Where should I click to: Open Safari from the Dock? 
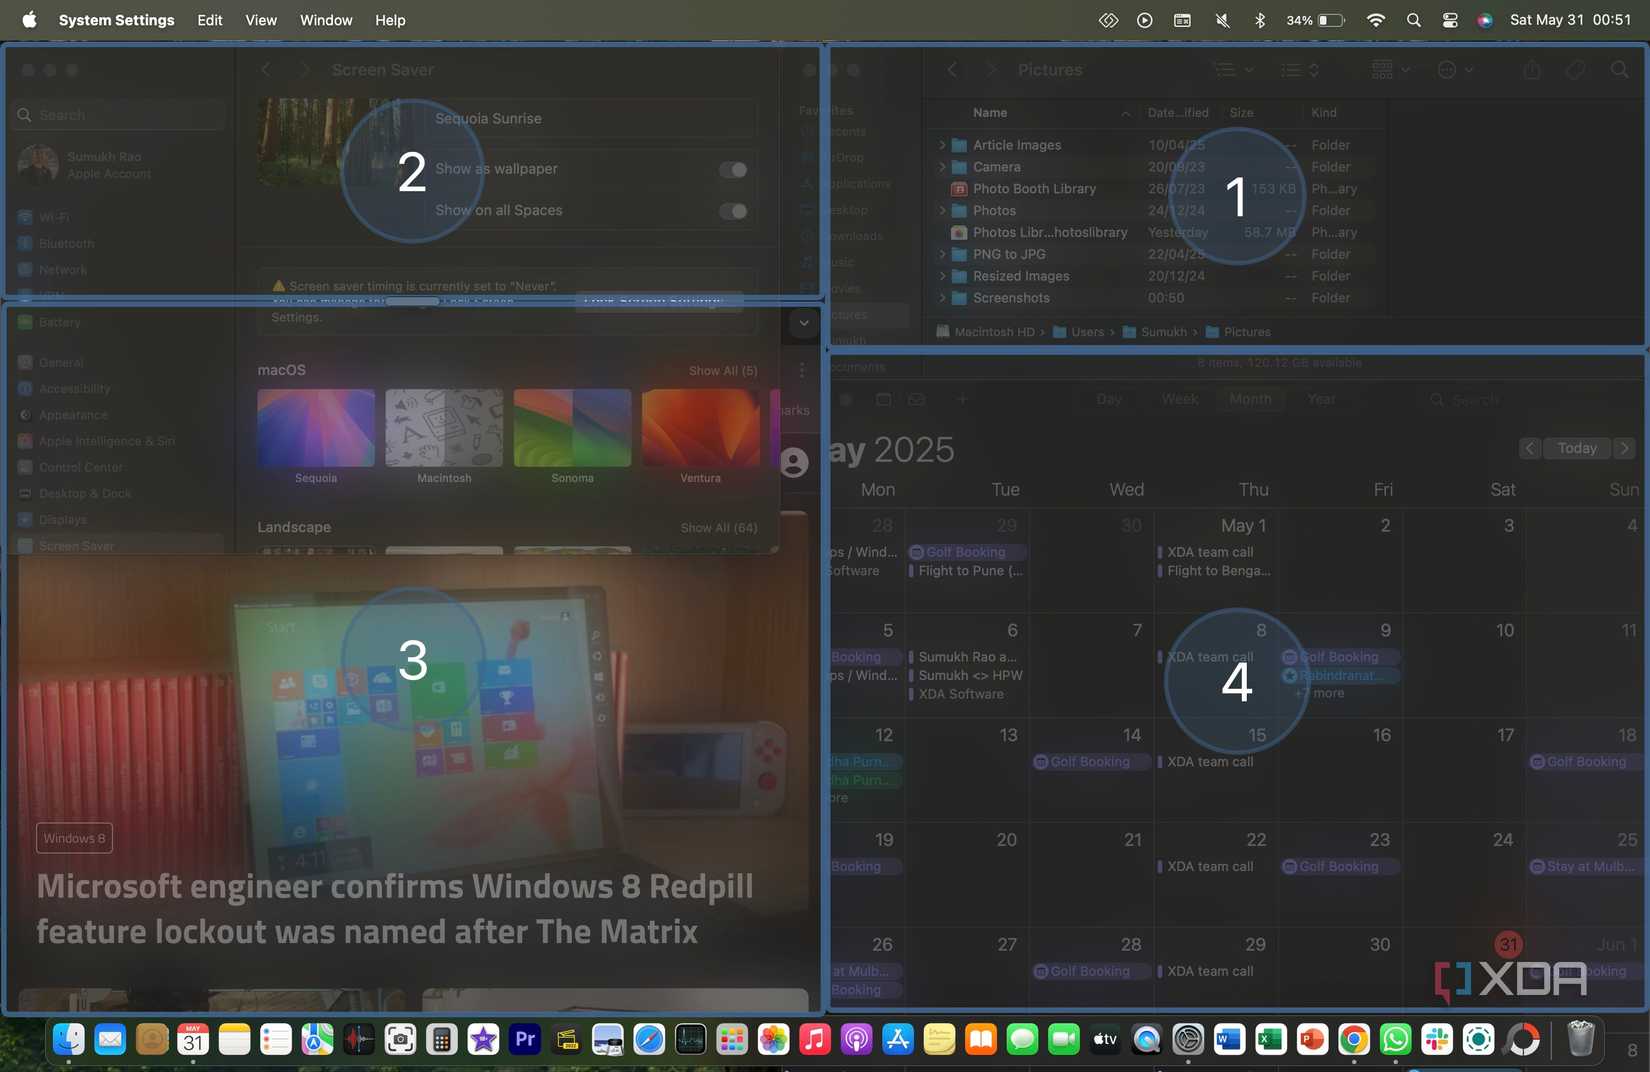coord(649,1040)
